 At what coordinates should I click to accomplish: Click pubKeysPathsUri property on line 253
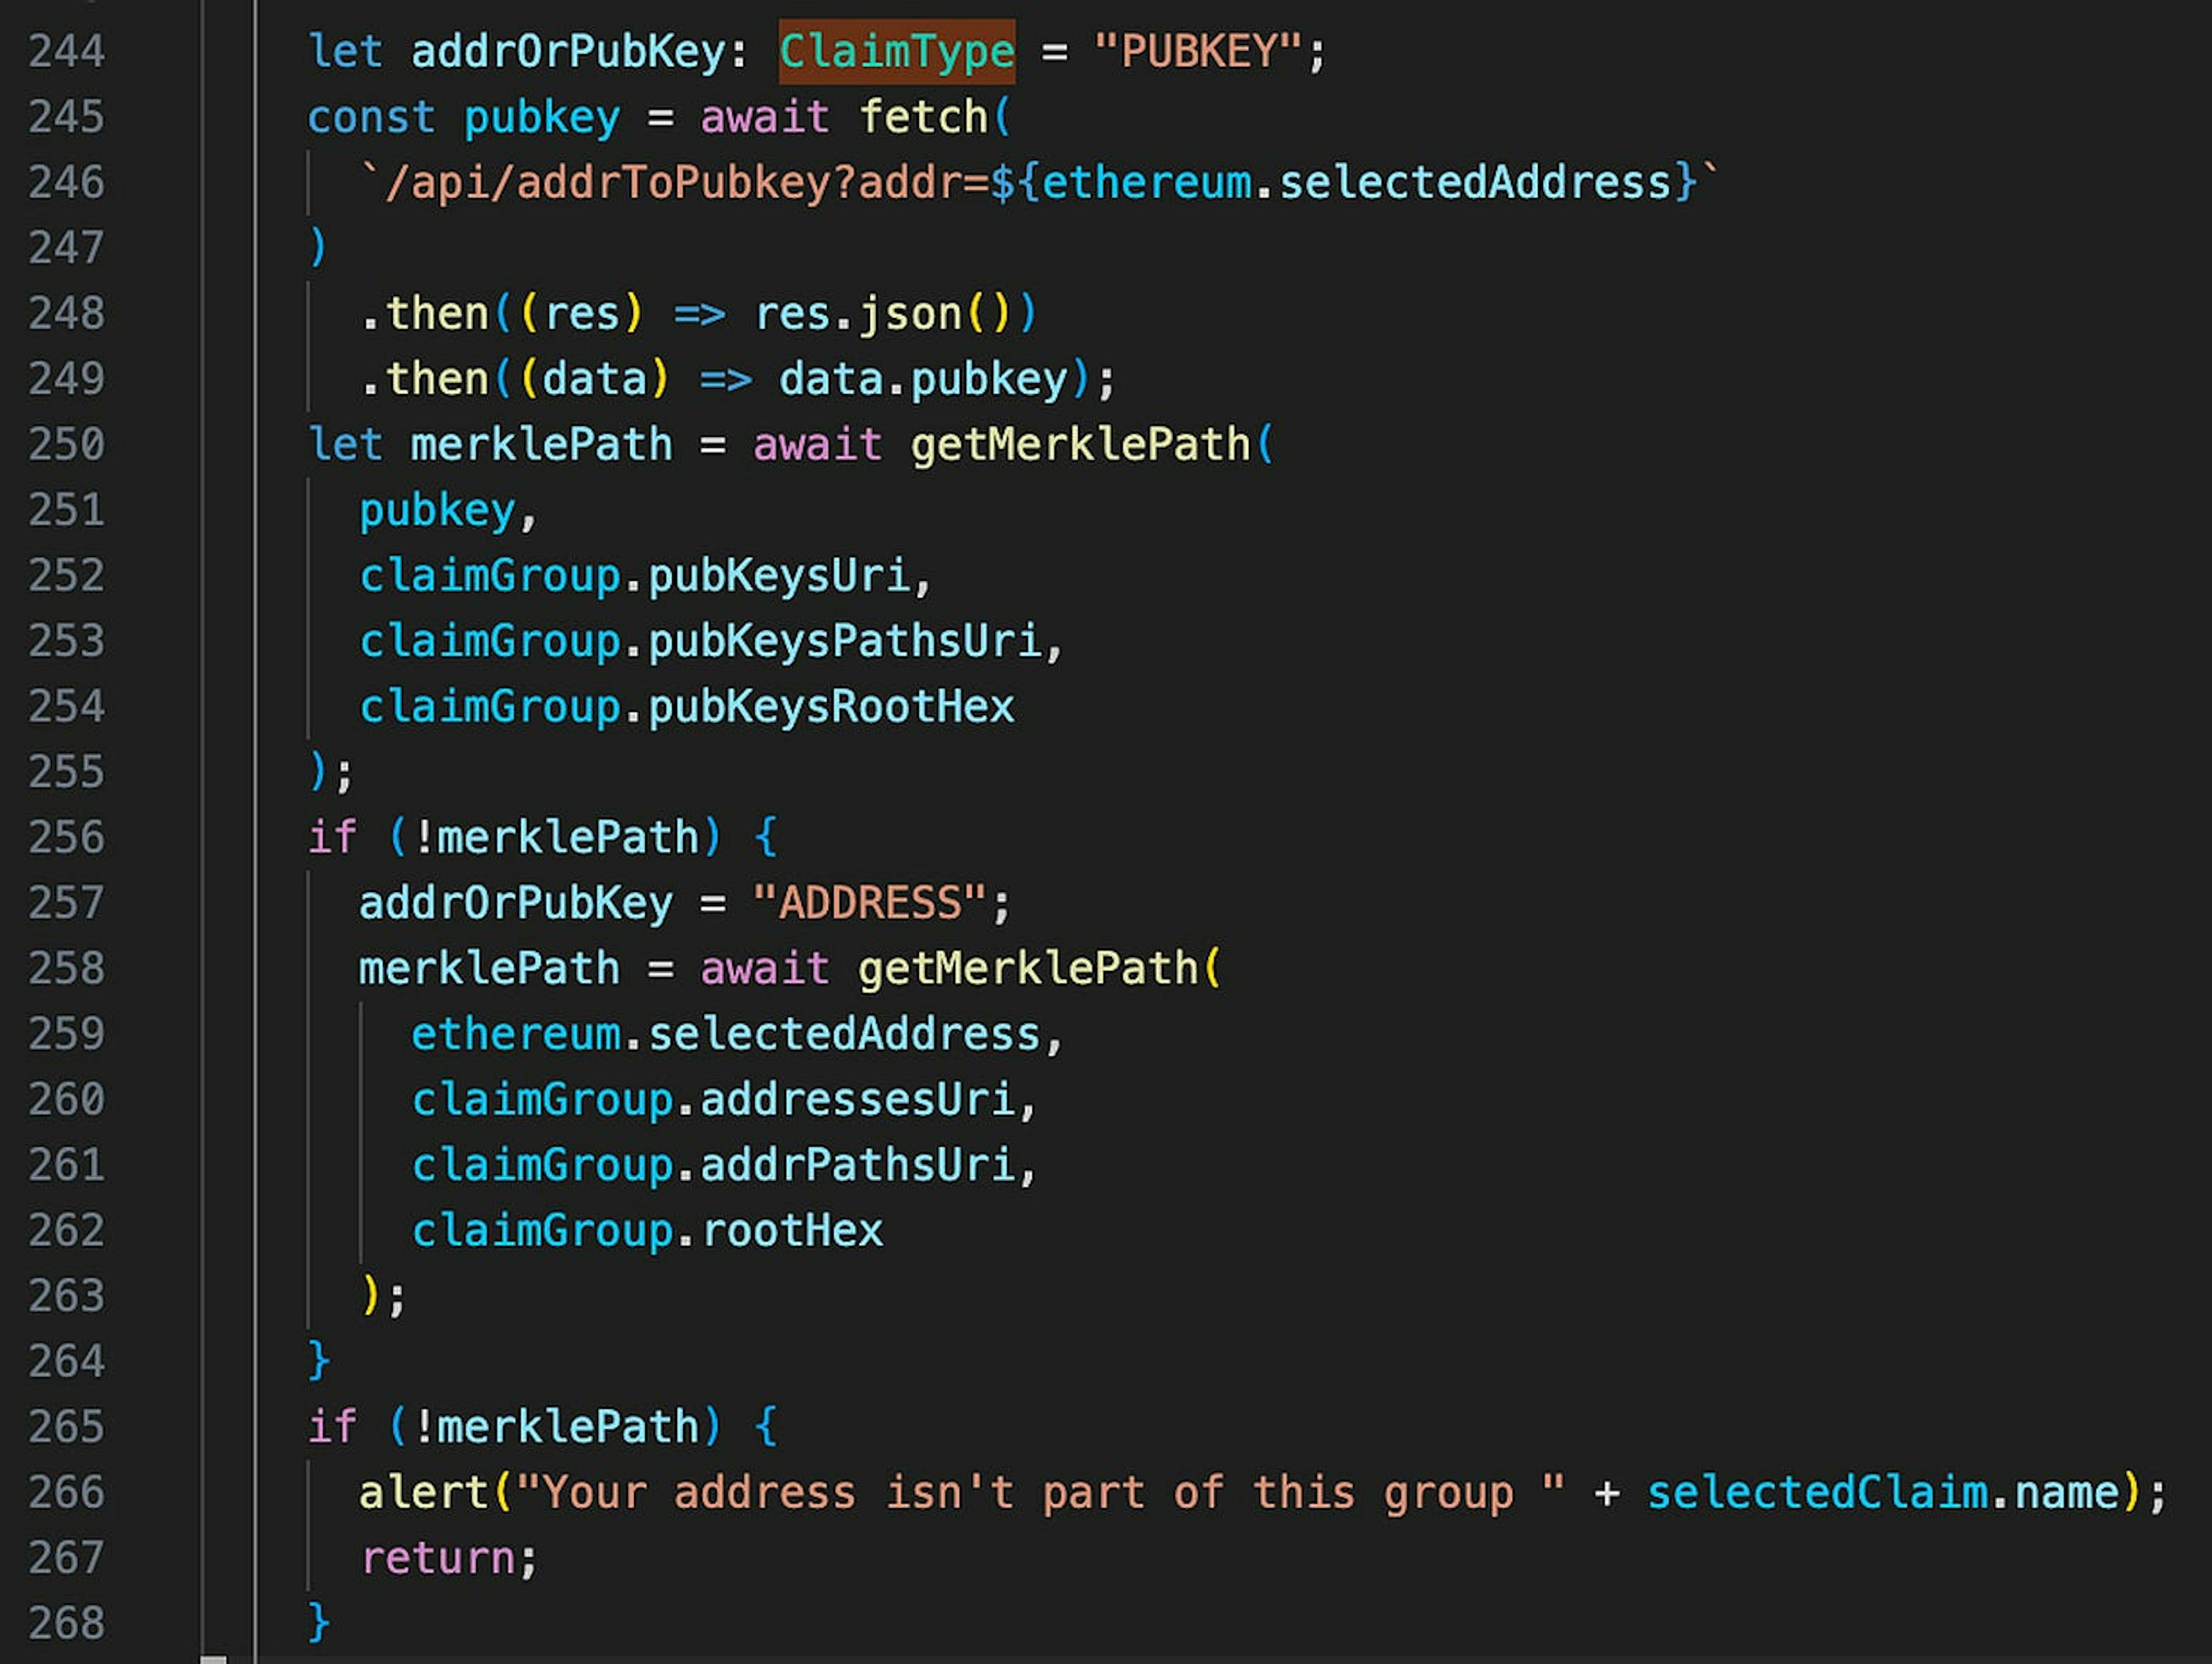coord(844,641)
